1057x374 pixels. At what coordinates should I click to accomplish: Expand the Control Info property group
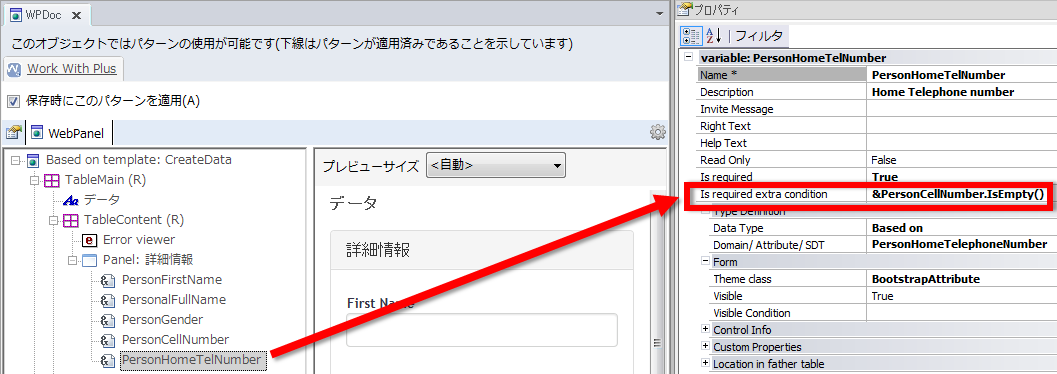pos(705,330)
